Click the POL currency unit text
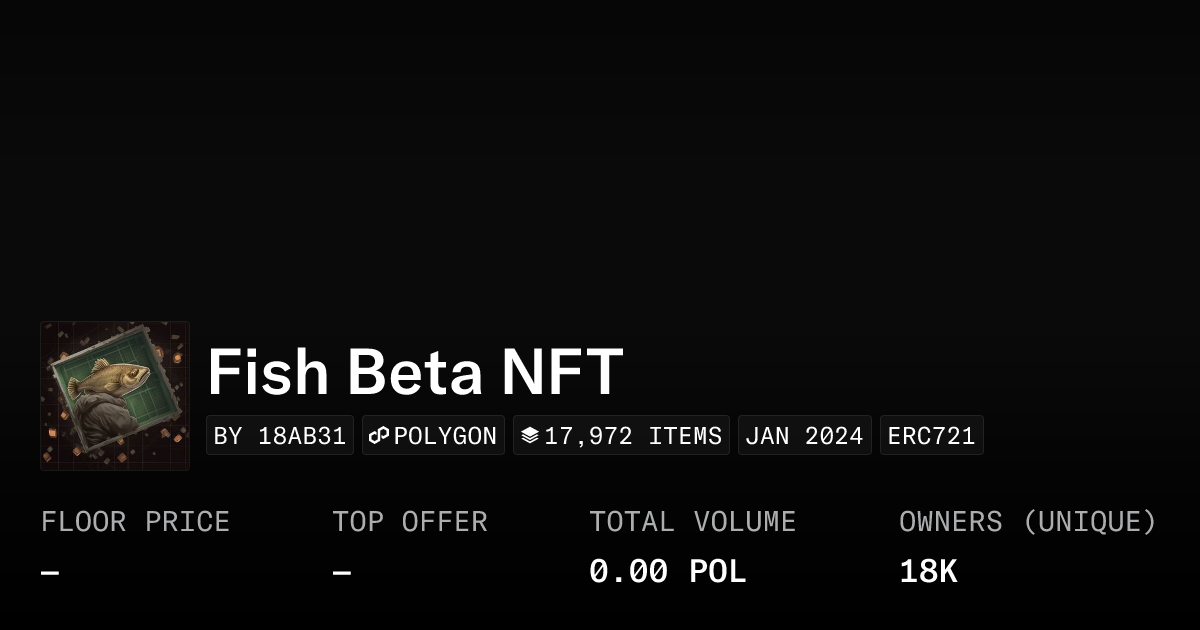 tap(718, 572)
